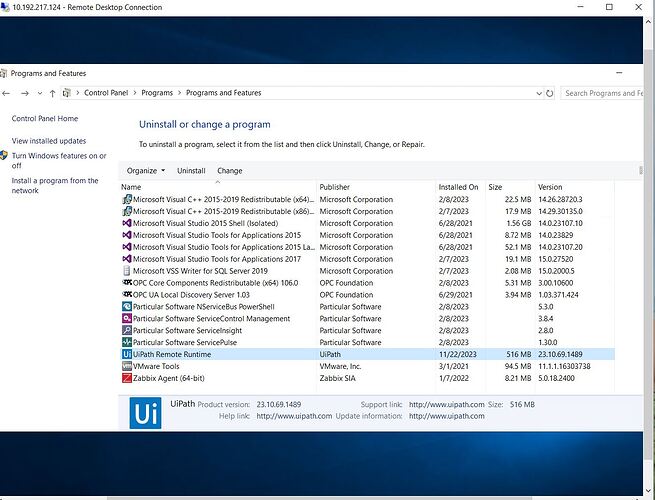The width and height of the screenshot is (655, 500).
Task: Minimize the Programs and Features window
Action: point(619,73)
